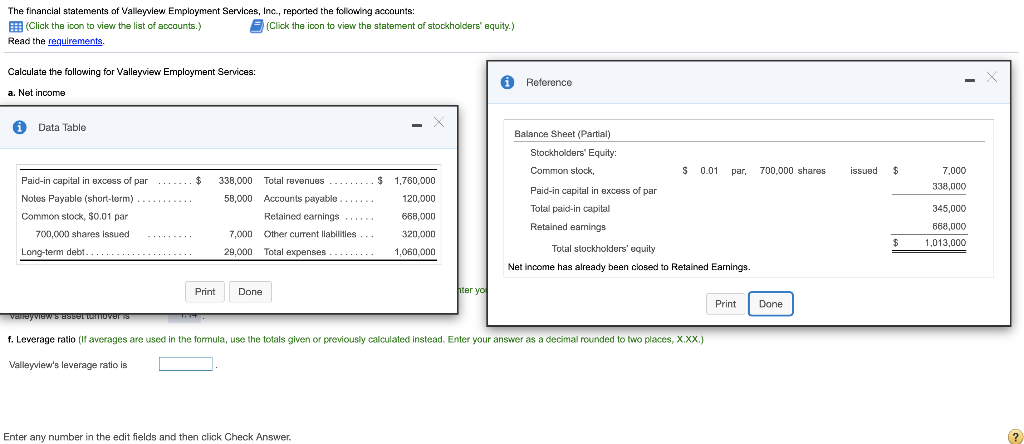Image resolution: width=1024 pixels, height=444 pixels.
Task: Click the Common stock 7,000 amount in Reference
Action: tap(954, 171)
